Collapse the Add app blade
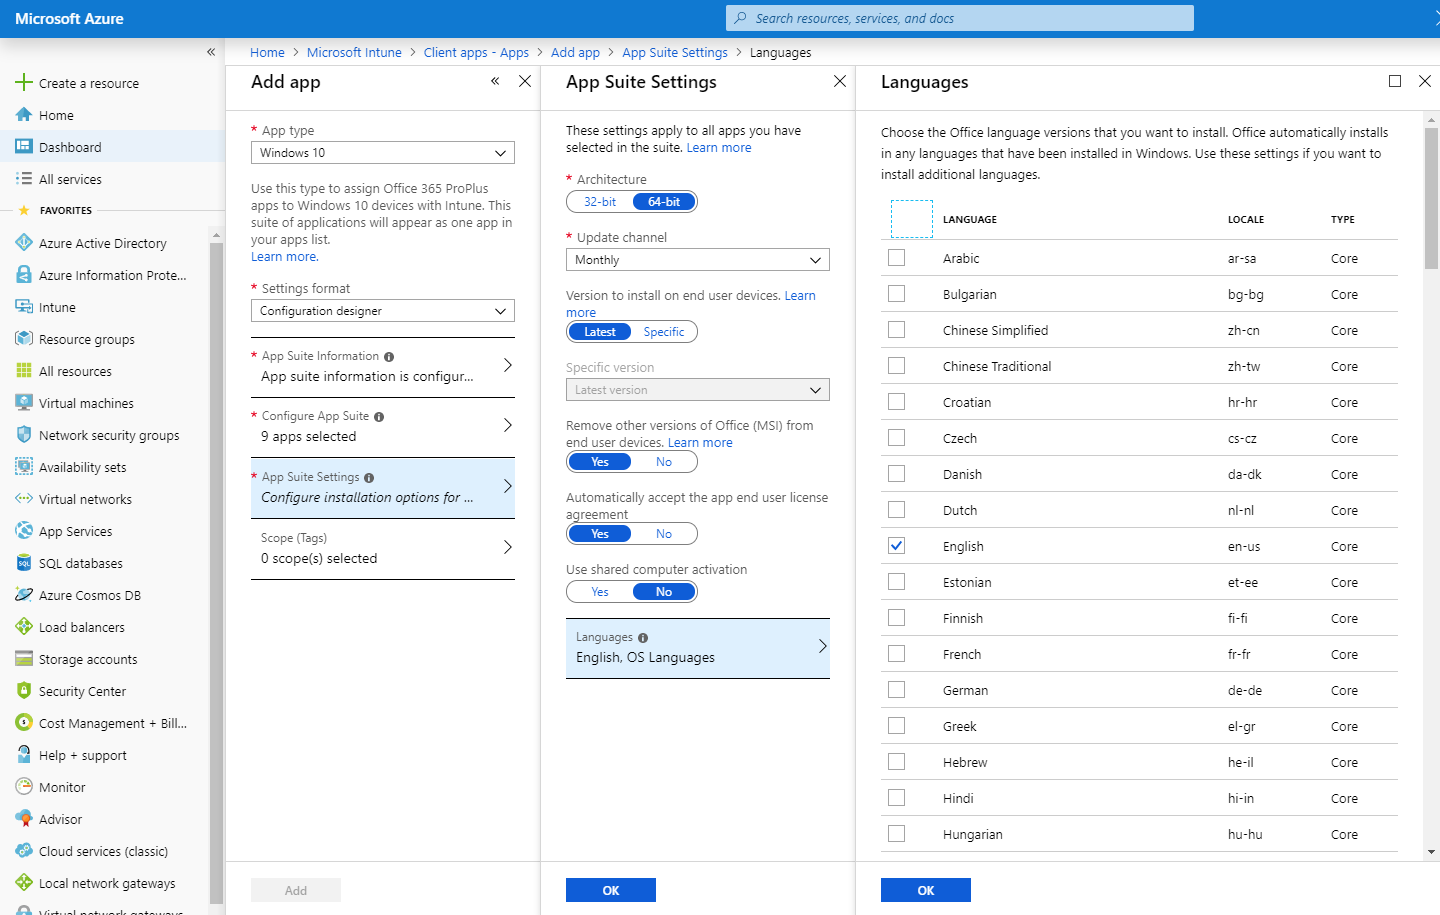 click(495, 81)
